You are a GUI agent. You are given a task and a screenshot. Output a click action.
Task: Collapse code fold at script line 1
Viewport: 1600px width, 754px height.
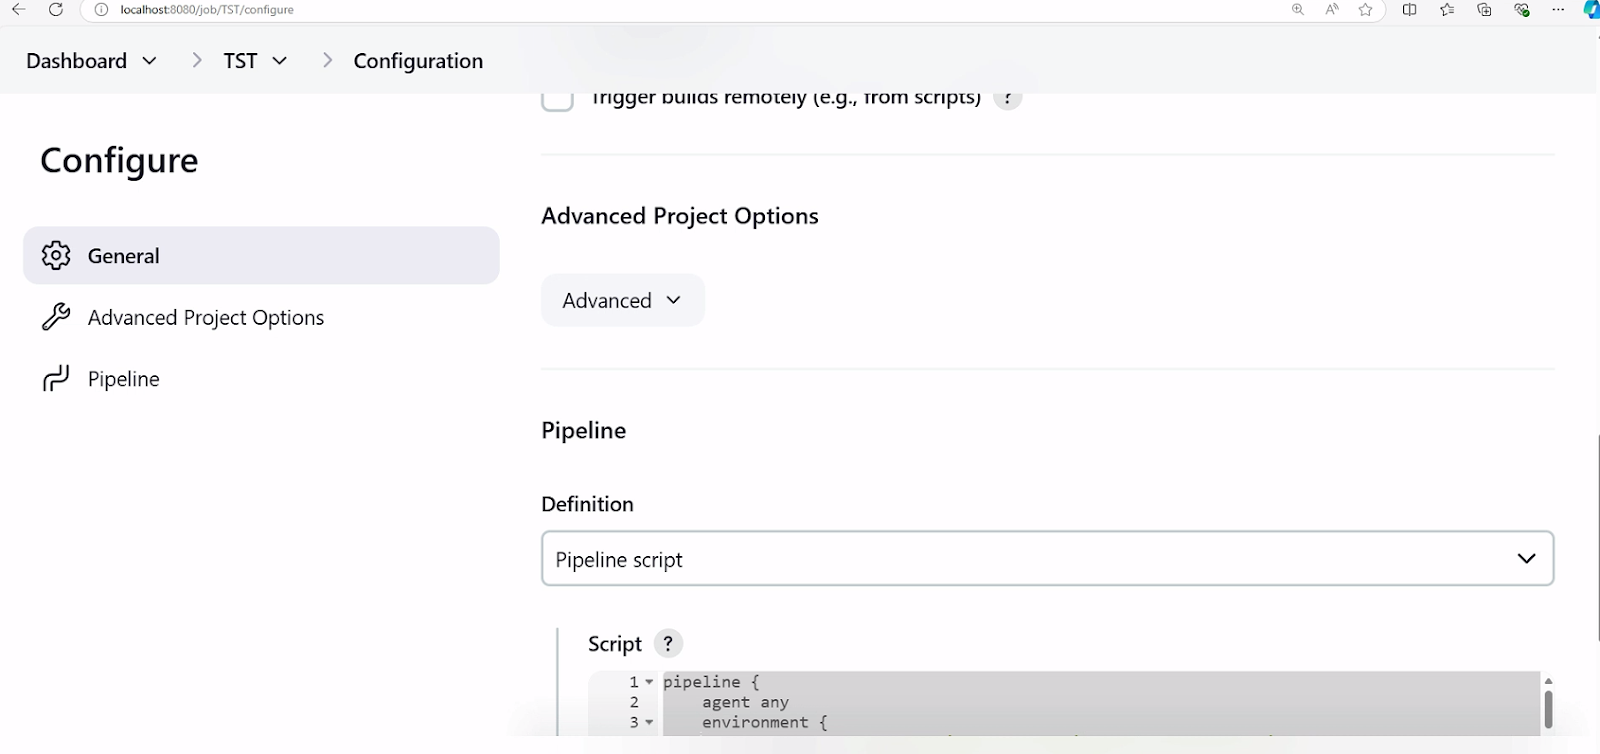coord(649,682)
